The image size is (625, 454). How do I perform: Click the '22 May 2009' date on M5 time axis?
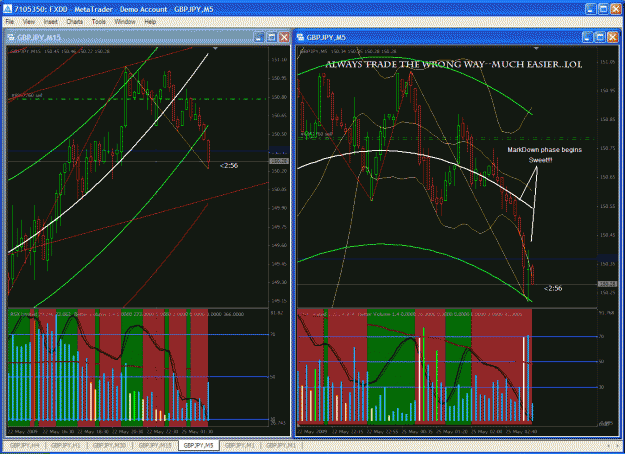(312, 432)
